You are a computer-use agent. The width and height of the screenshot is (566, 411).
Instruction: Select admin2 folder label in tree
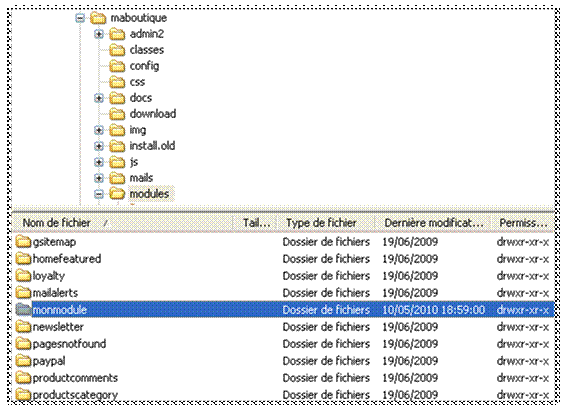[x=147, y=34]
